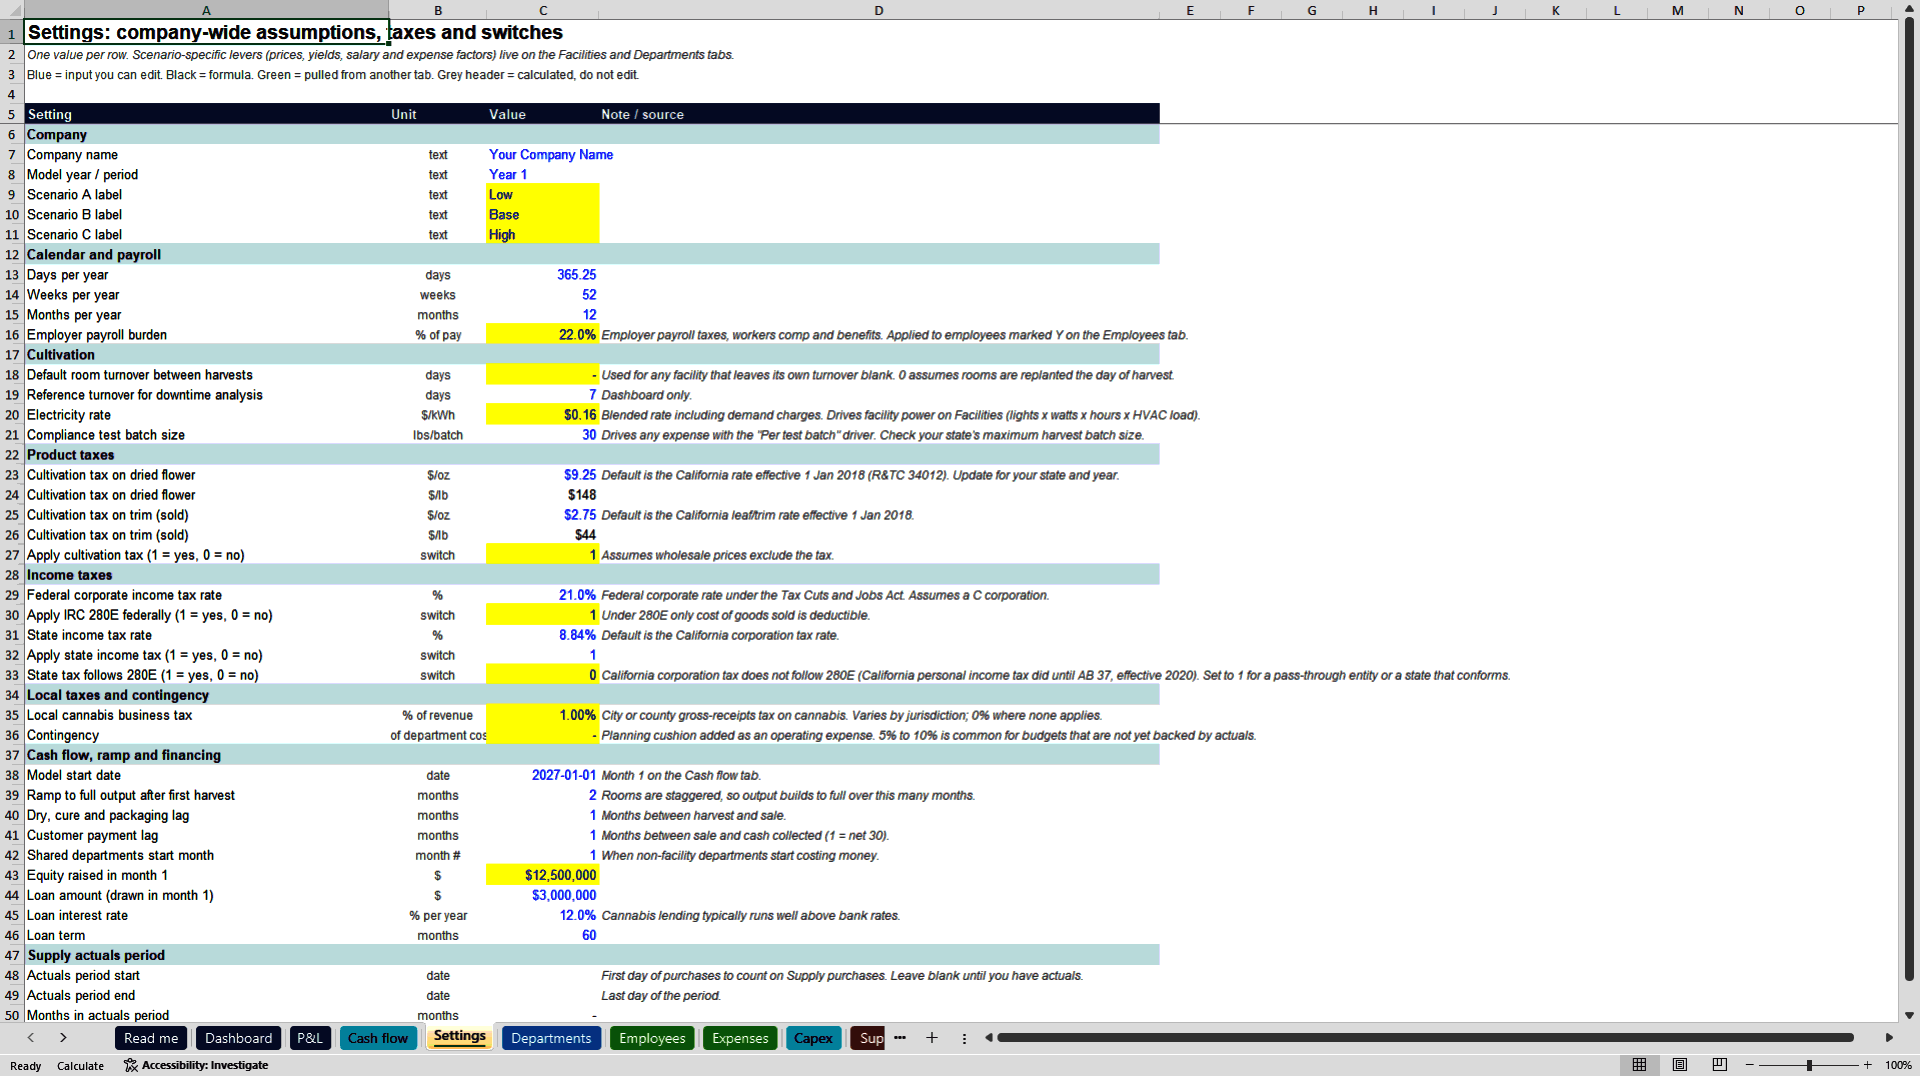This screenshot has width=1920, height=1076.
Task: Switch to Page Layout view
Action: click(x=1680, y=1065)
